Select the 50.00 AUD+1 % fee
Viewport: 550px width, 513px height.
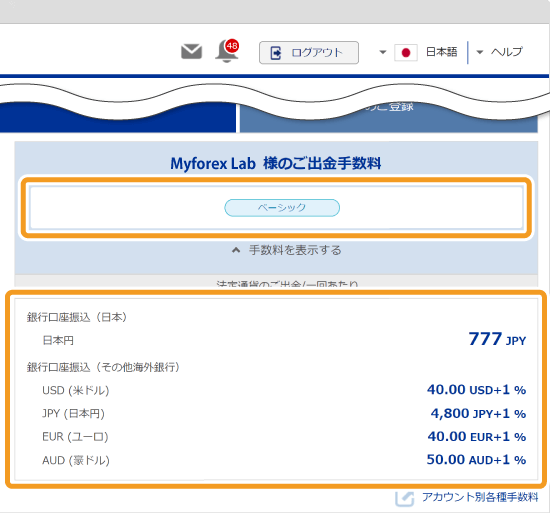[x=476, y=459]
